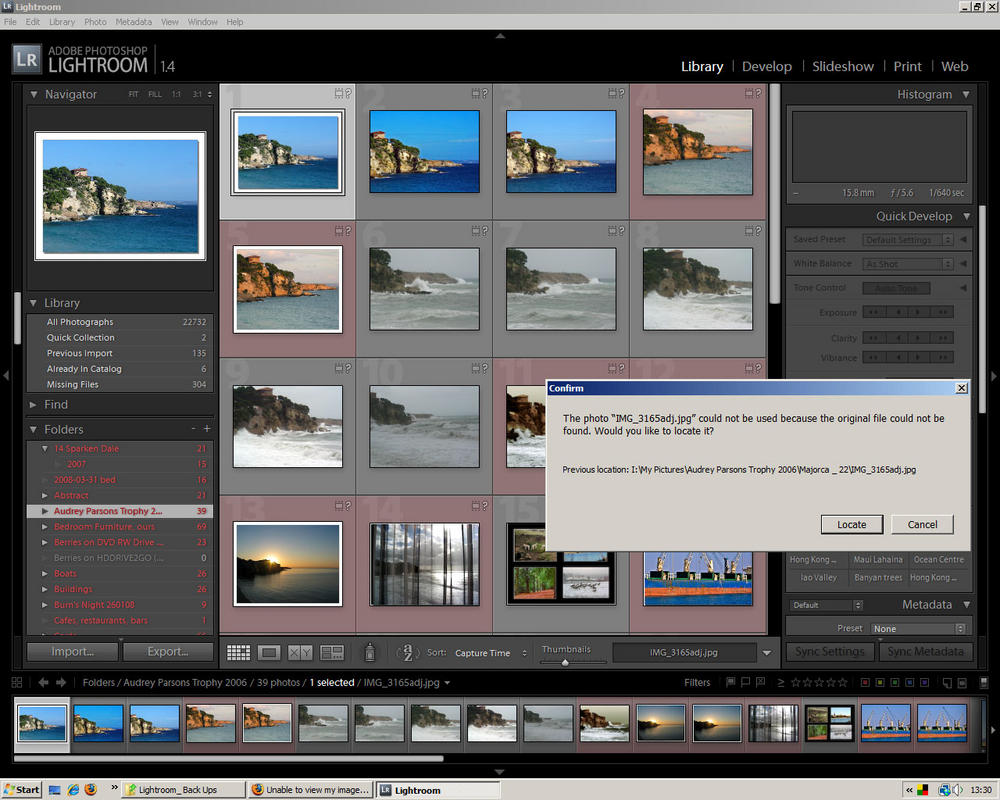Switch to Grid view in toolbar
Image resolution: width=1000 pixels, height=800 pixels.
click(238, 653)
